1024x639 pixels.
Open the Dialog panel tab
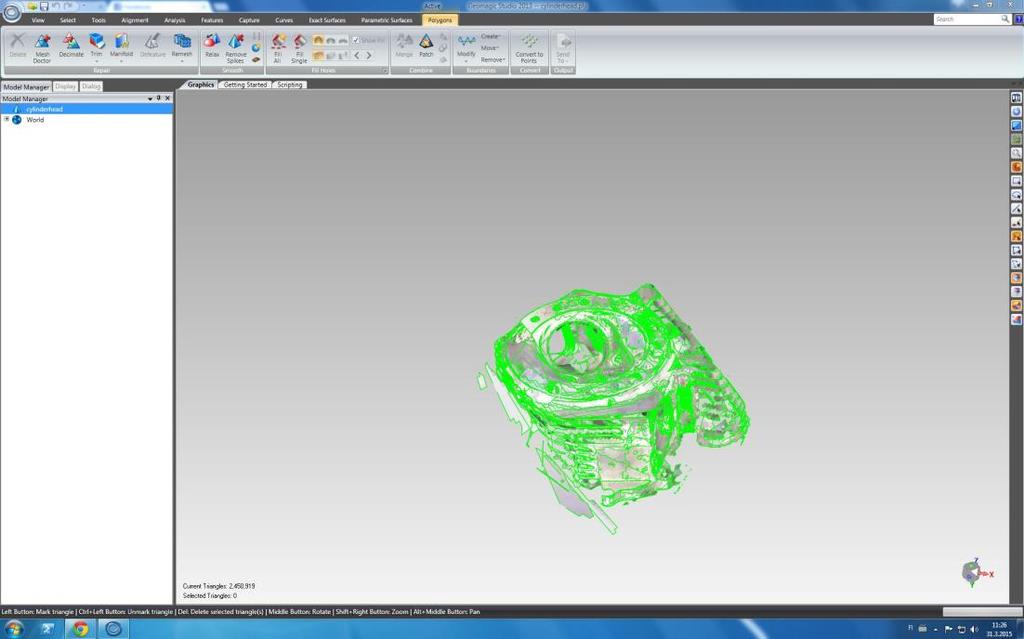tap(91, 86)
